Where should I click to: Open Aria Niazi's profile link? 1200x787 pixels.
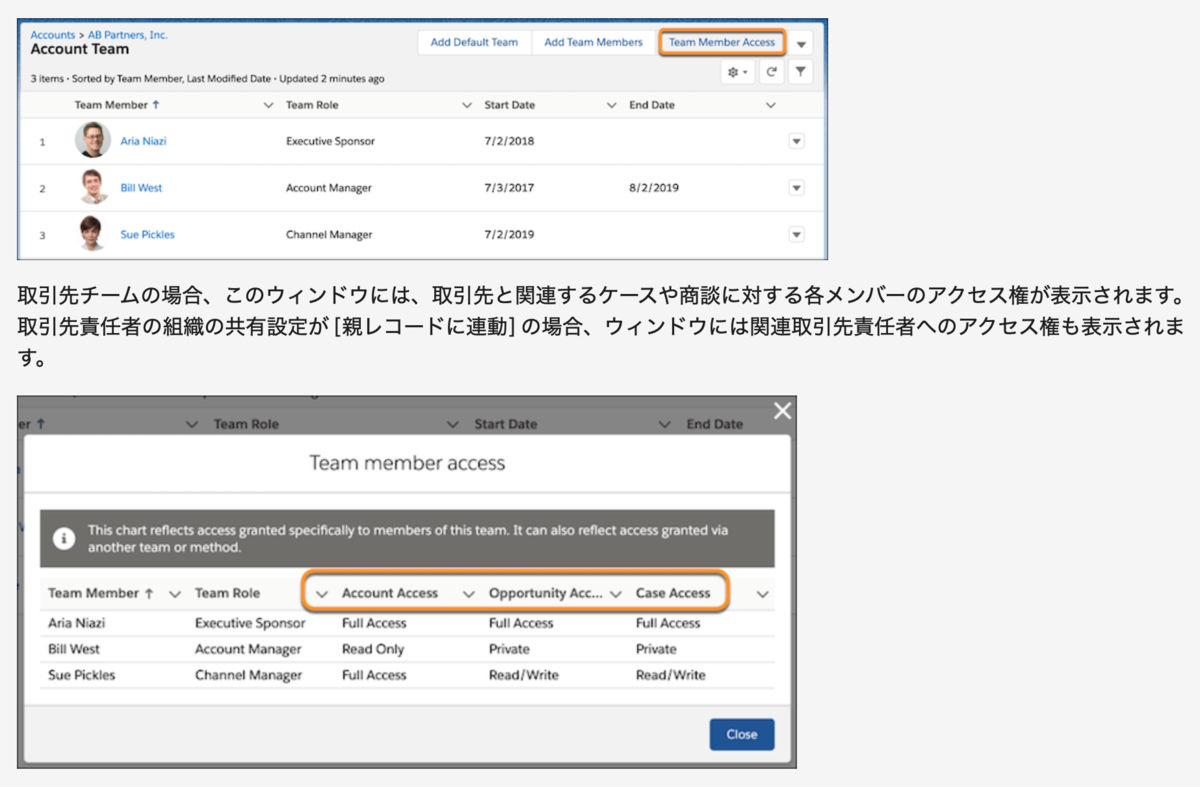[x=144, y=141]
